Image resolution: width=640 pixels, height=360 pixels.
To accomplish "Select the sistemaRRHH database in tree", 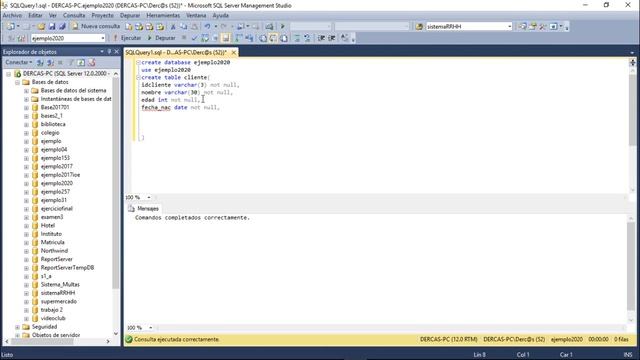I will 58,293.
